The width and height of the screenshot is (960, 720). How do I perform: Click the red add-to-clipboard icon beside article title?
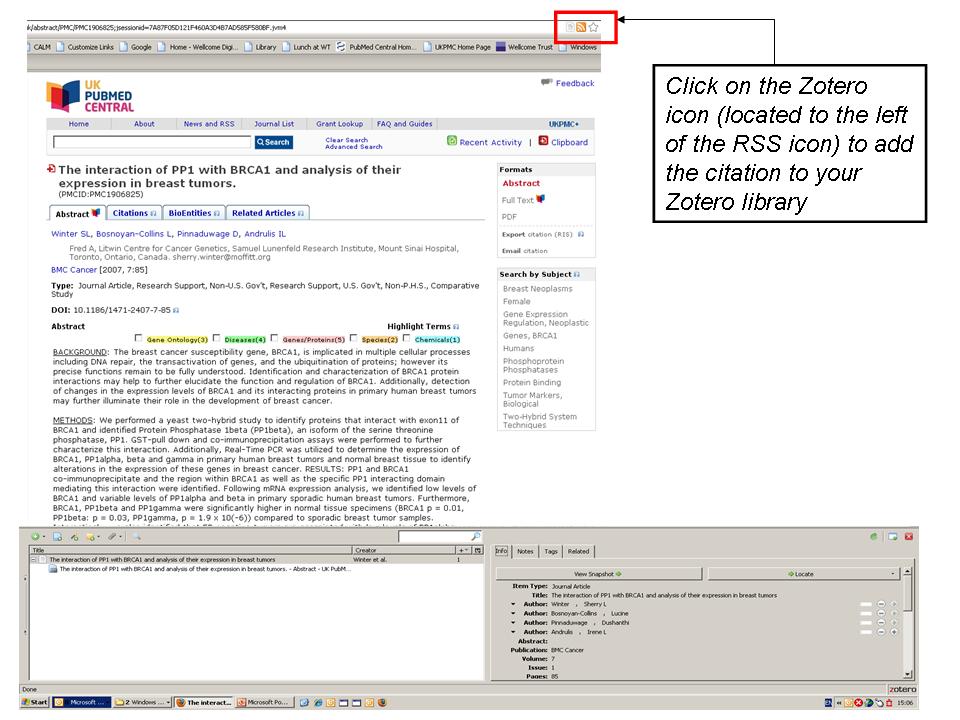coord(51,170)
